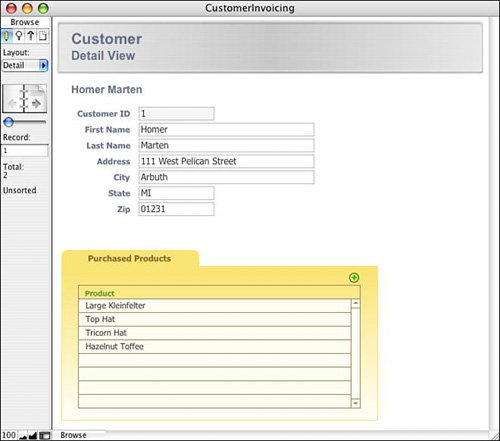The width and height of the screenshot is (500, 441).
Task: Switch to Find mode magnifier icon
Action: (19, 36)
